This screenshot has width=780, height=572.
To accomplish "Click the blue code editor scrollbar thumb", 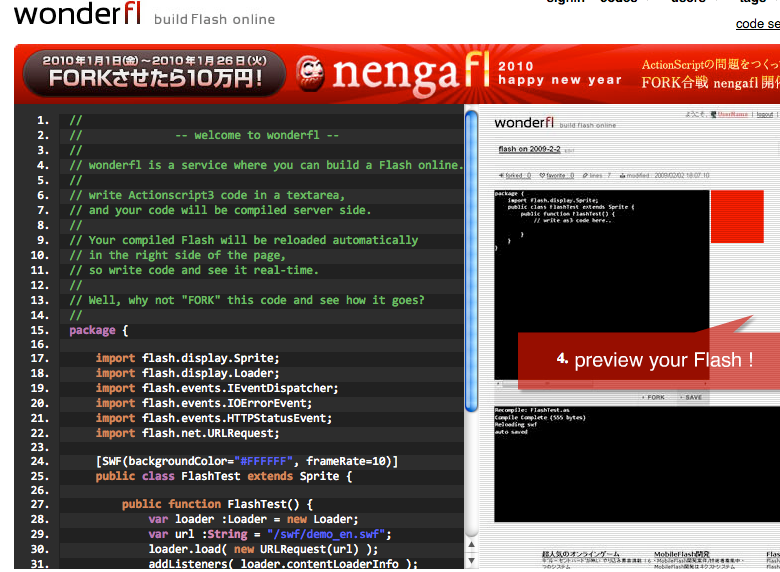I will [x=472, y=261].
